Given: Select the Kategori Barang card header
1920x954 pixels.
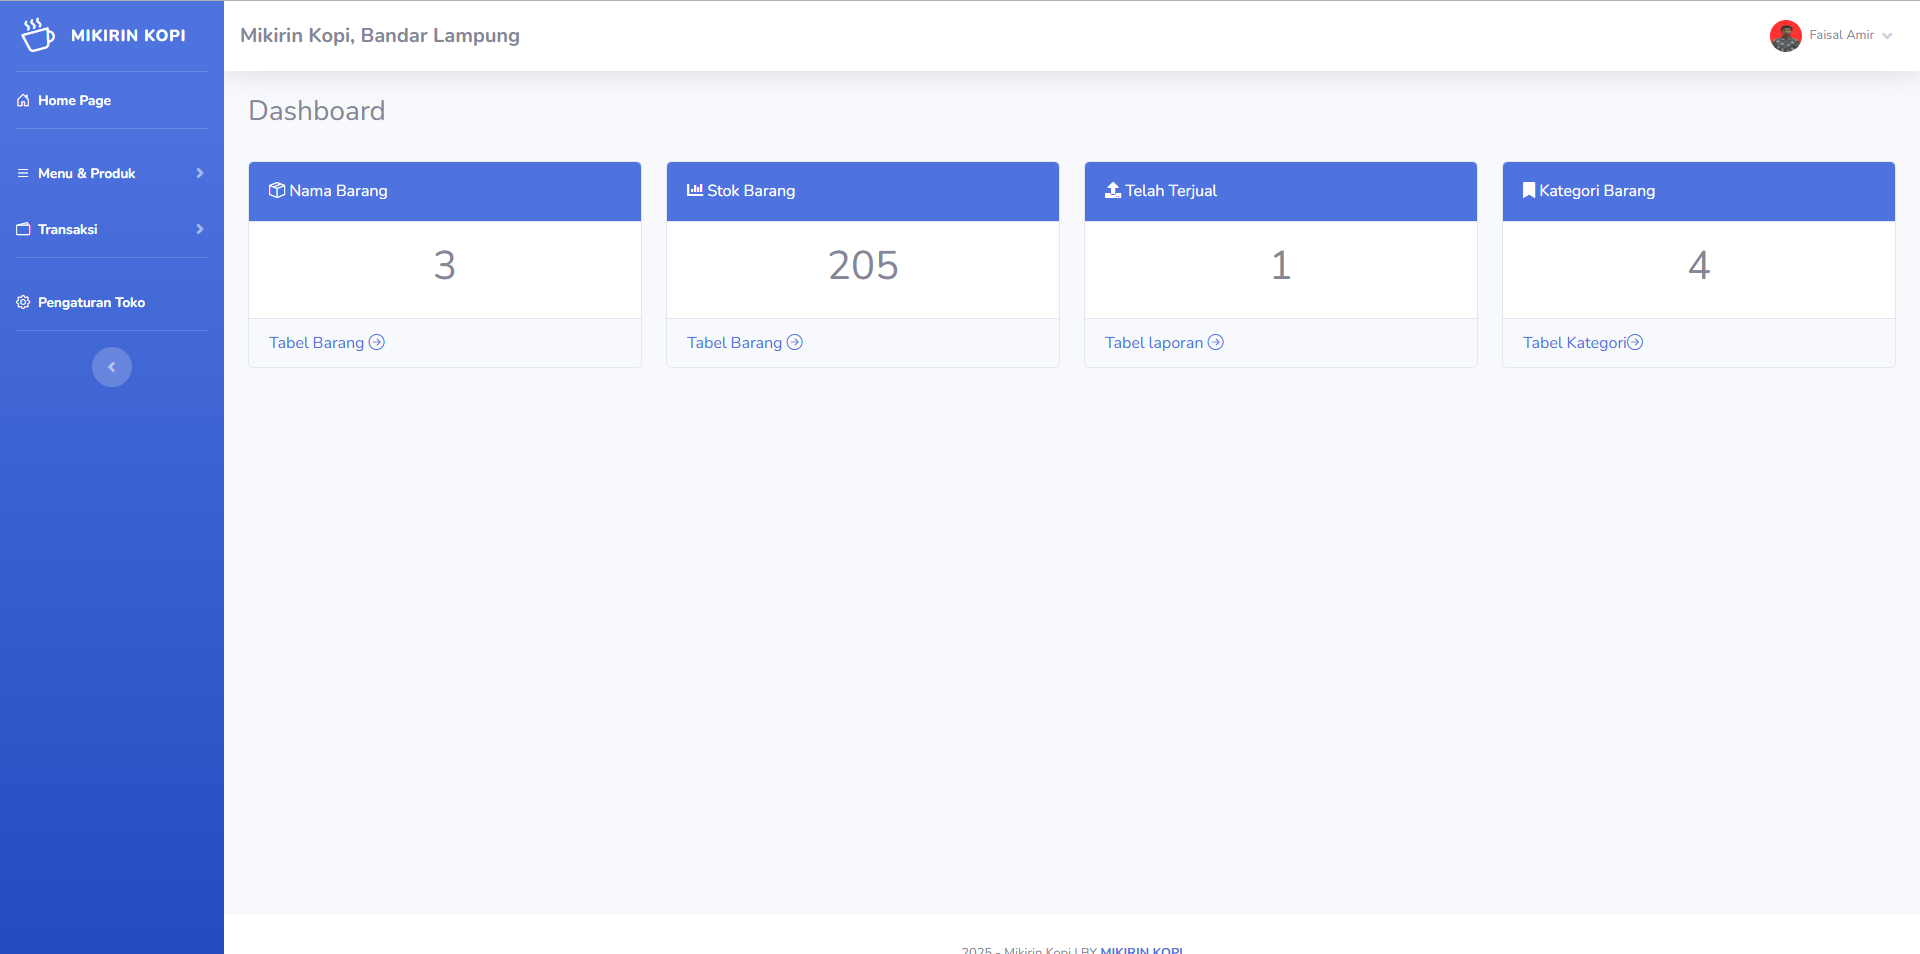Looking at the screenshot, I should click(1699, 191).
